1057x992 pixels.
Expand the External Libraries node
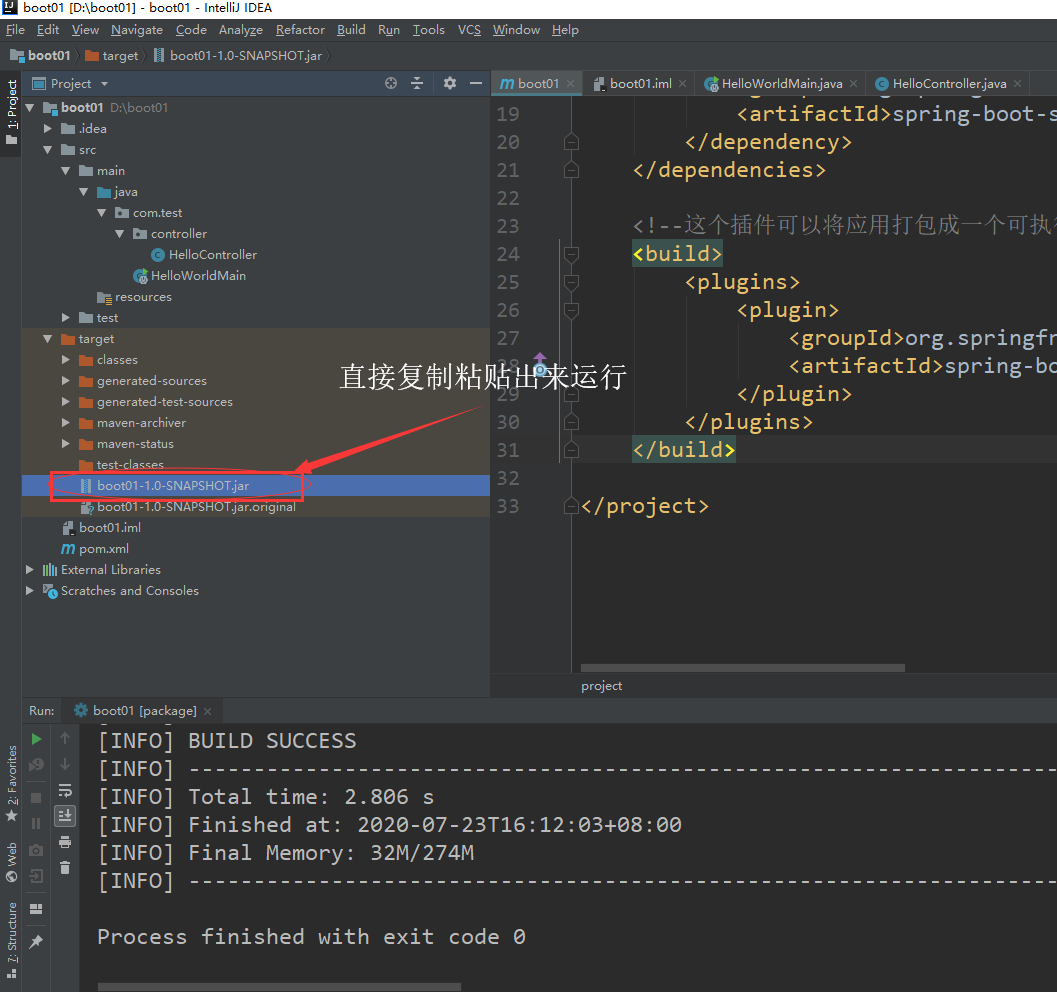click(30, 570)
